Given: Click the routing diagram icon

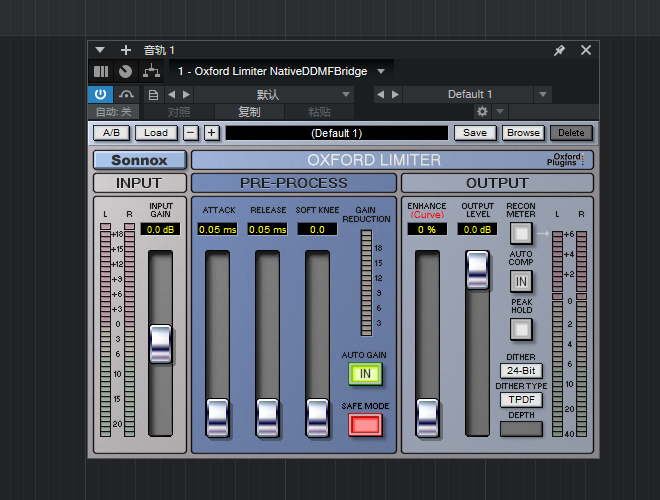Looking at the screenshot, I should 150,72.
